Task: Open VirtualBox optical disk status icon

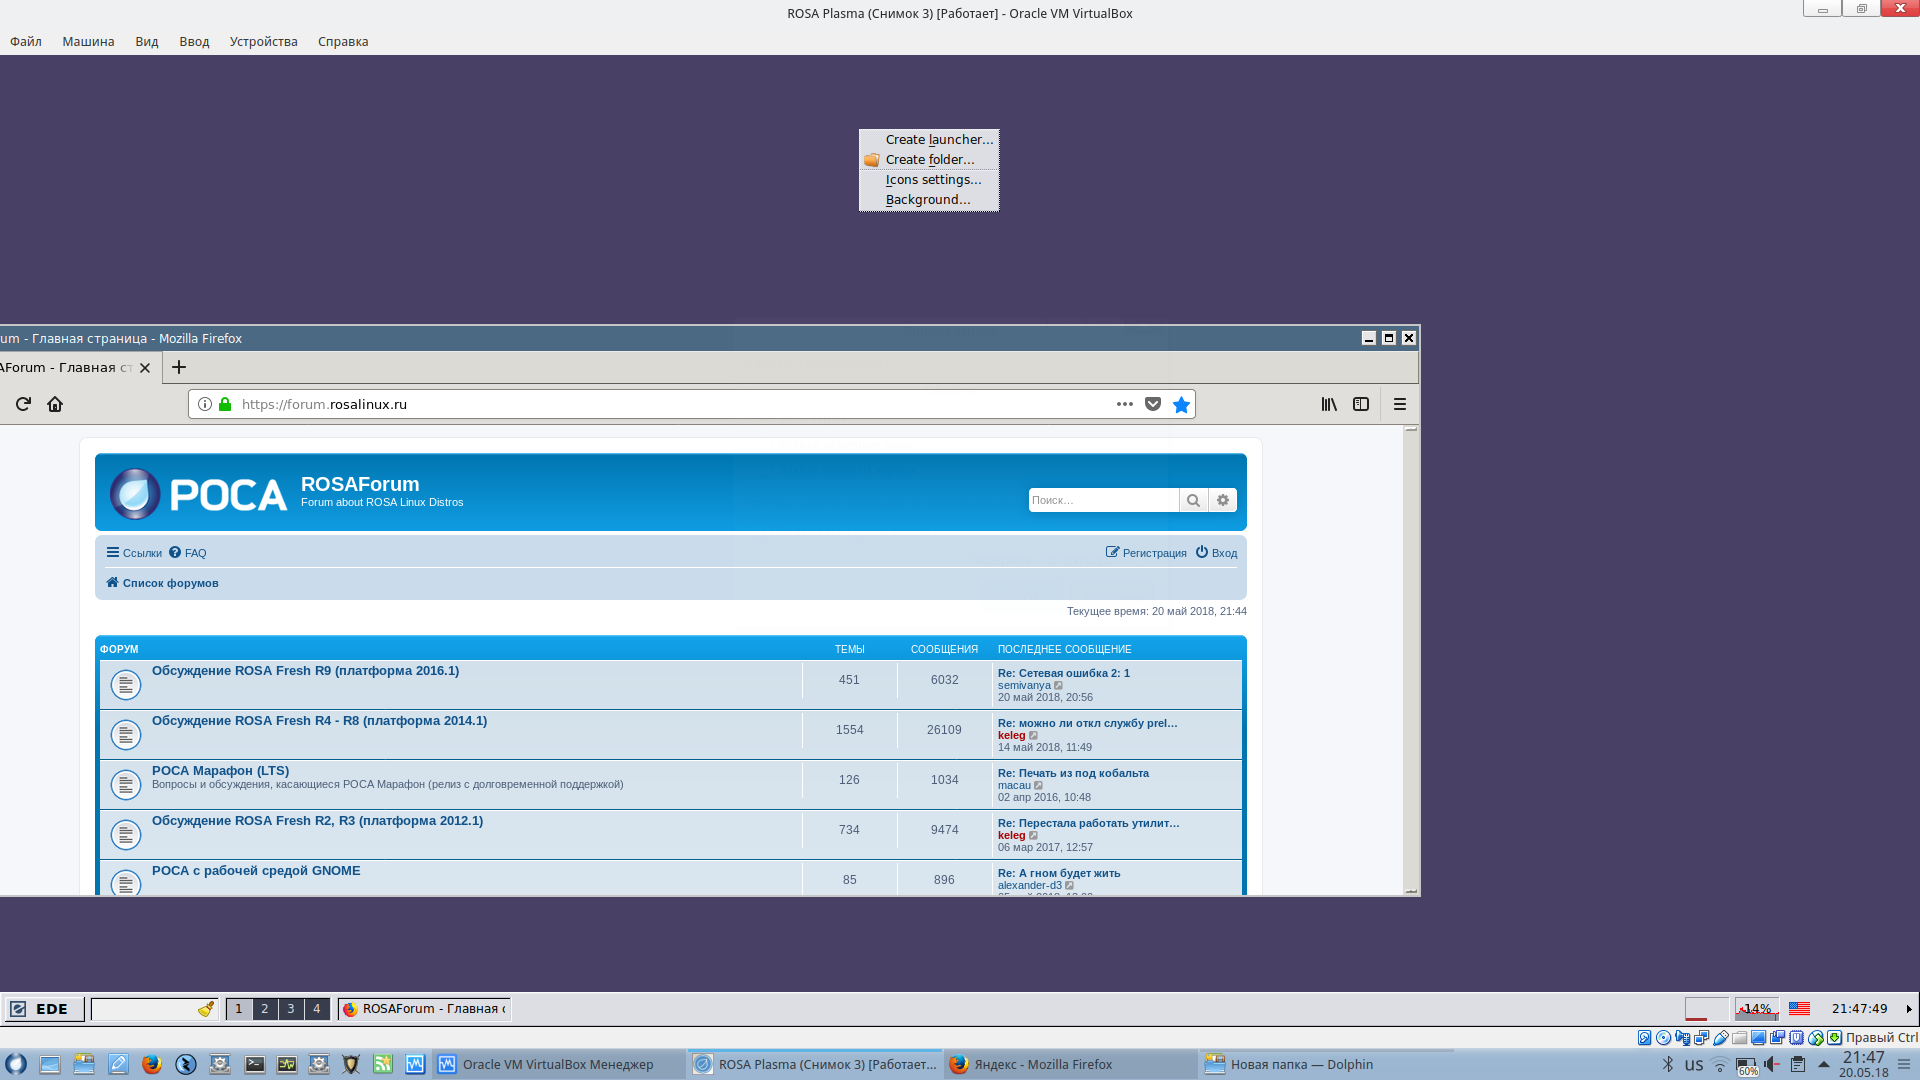Action: coord(1663,1038)
